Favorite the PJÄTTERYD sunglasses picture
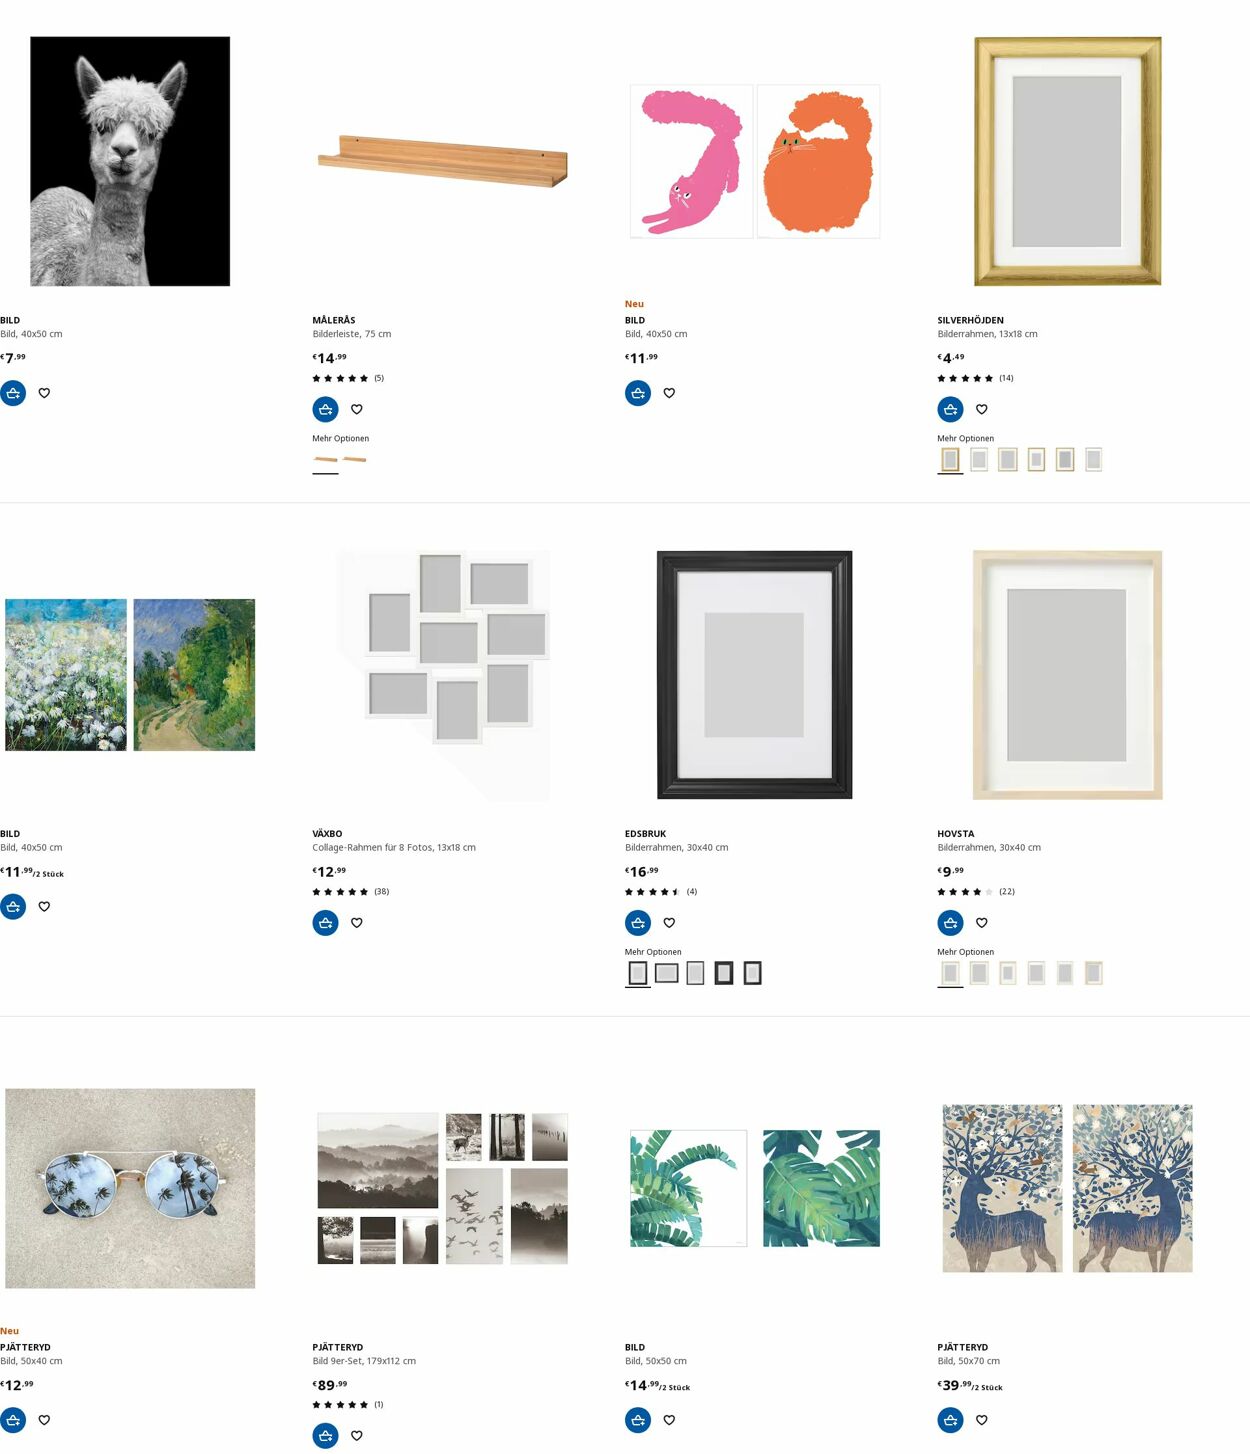Image resolution: width=1250 pixels, height=1454 pixels. pos(44,1420)
